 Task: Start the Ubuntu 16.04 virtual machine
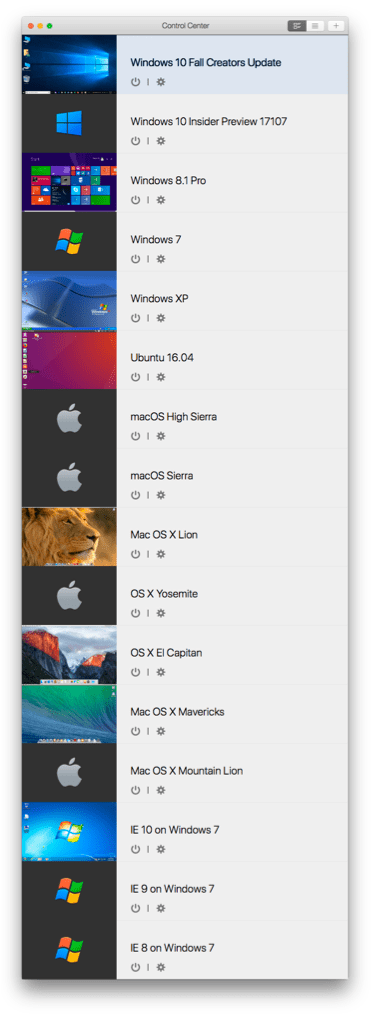136,377
